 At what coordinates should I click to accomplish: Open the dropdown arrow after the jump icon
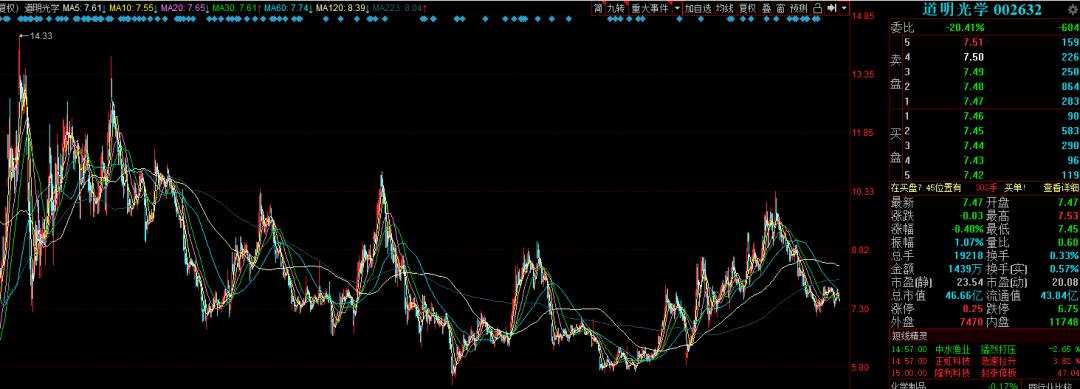click(844, 8)
